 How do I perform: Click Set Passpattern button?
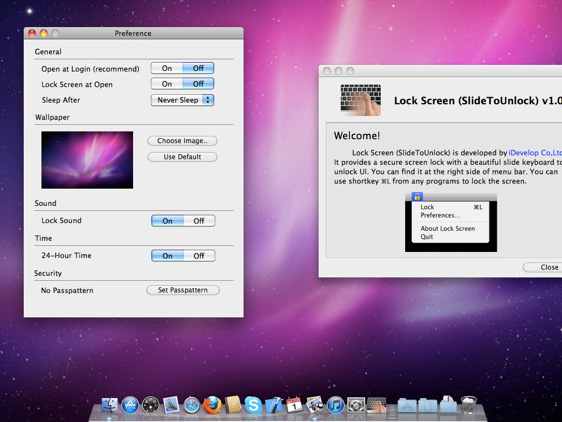183,290
